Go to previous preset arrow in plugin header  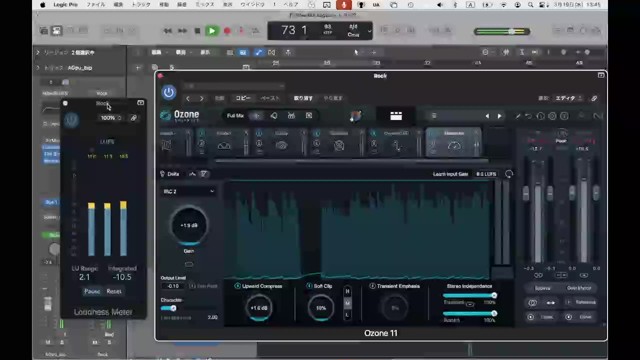point(188,98)
